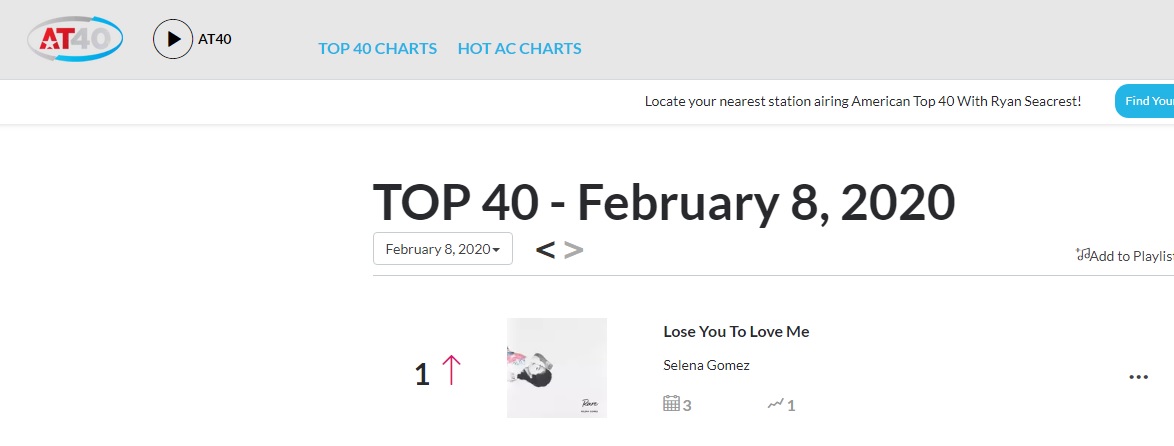1174x446 pixels.
Task: Click the Selena Gomez artist name
Action: pos(706,365)
